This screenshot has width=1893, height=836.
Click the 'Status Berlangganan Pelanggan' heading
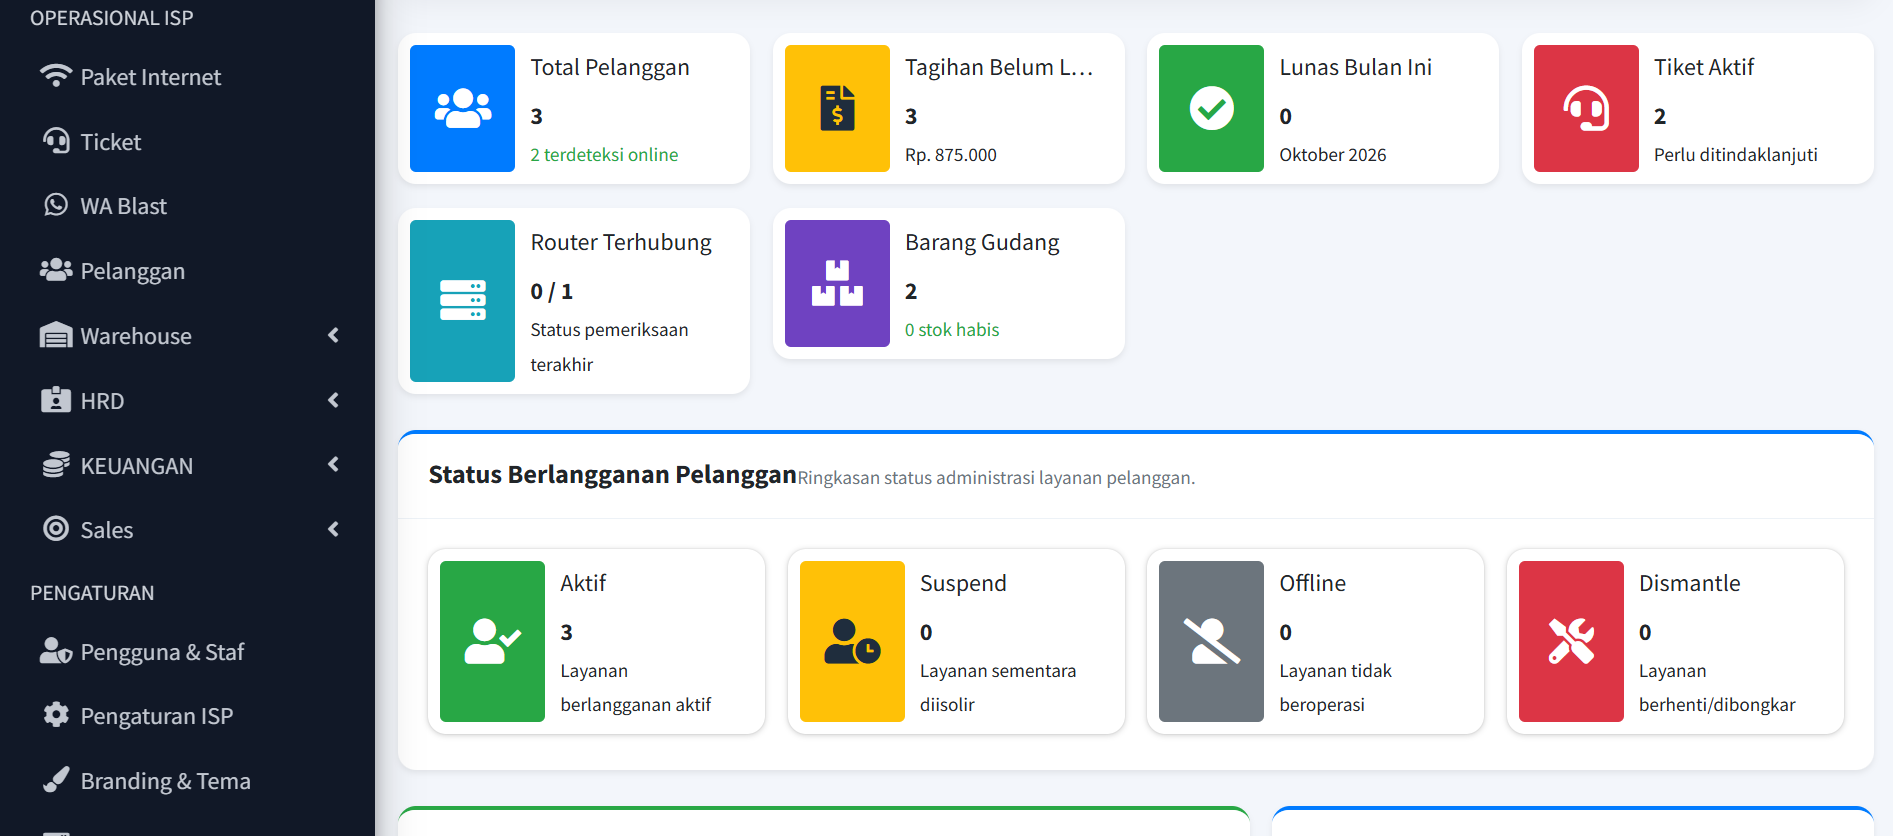pos(613,474)
